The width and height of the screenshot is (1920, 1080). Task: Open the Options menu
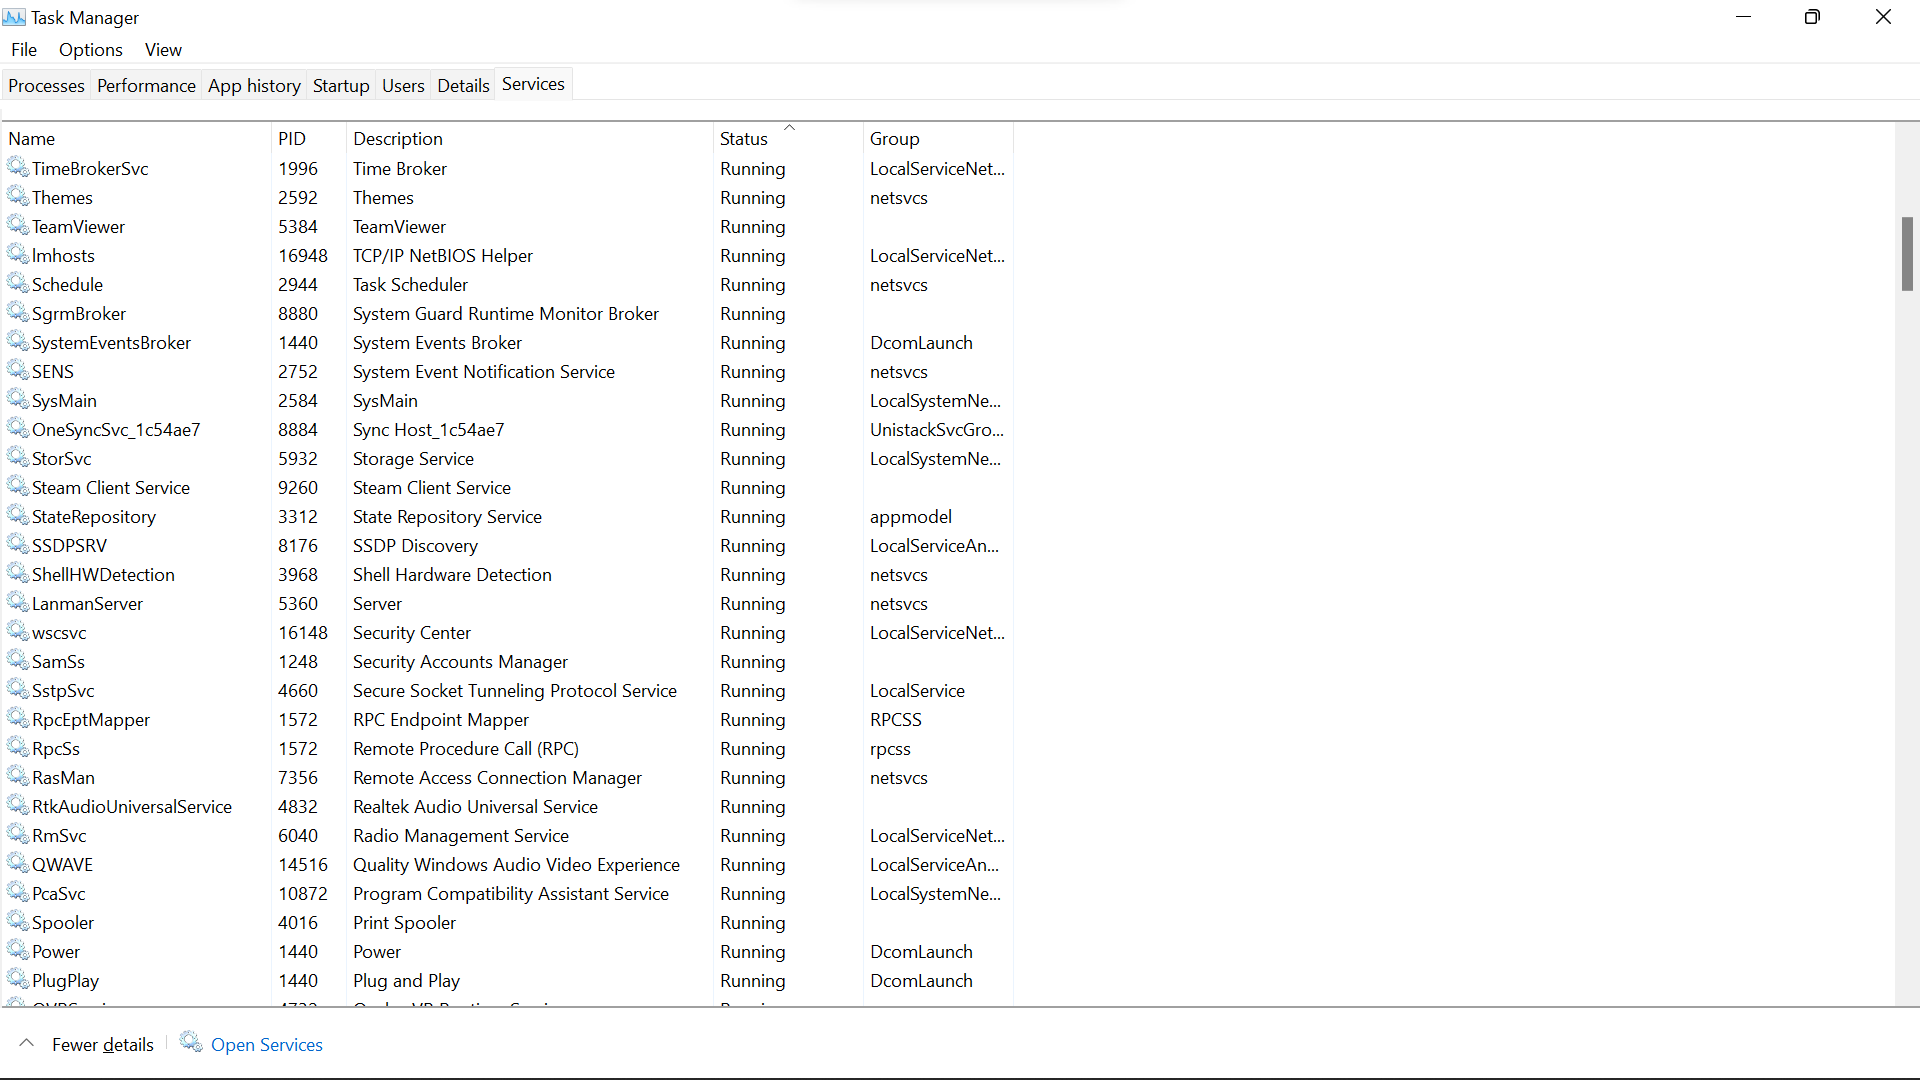click(x=91, y=50)
